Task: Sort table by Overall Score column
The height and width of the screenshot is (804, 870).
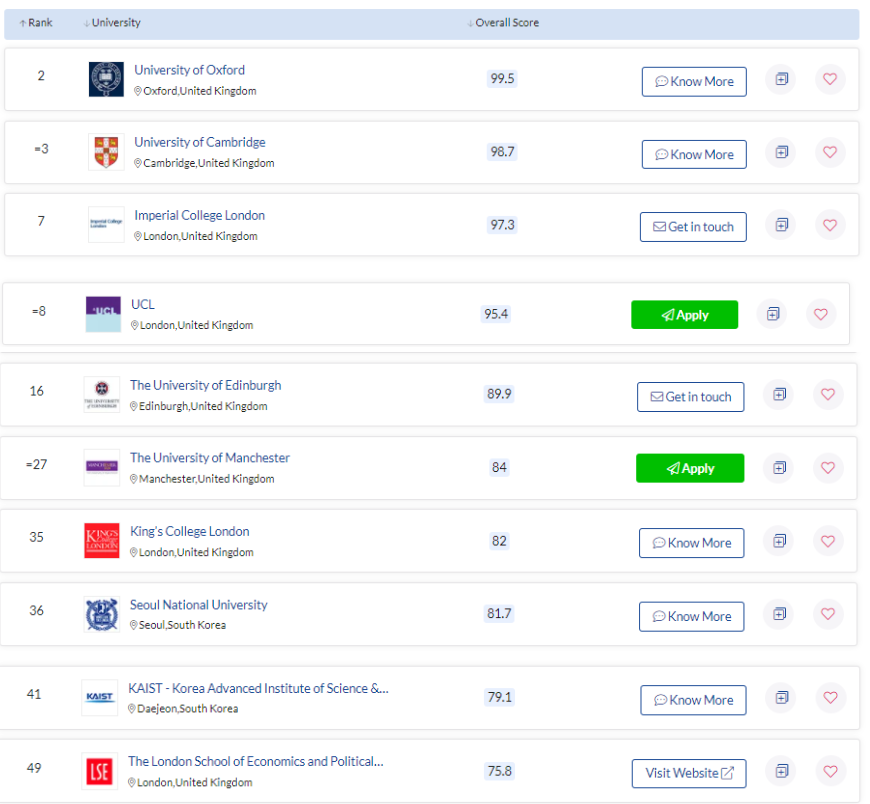Action: (x=503, y=23)
